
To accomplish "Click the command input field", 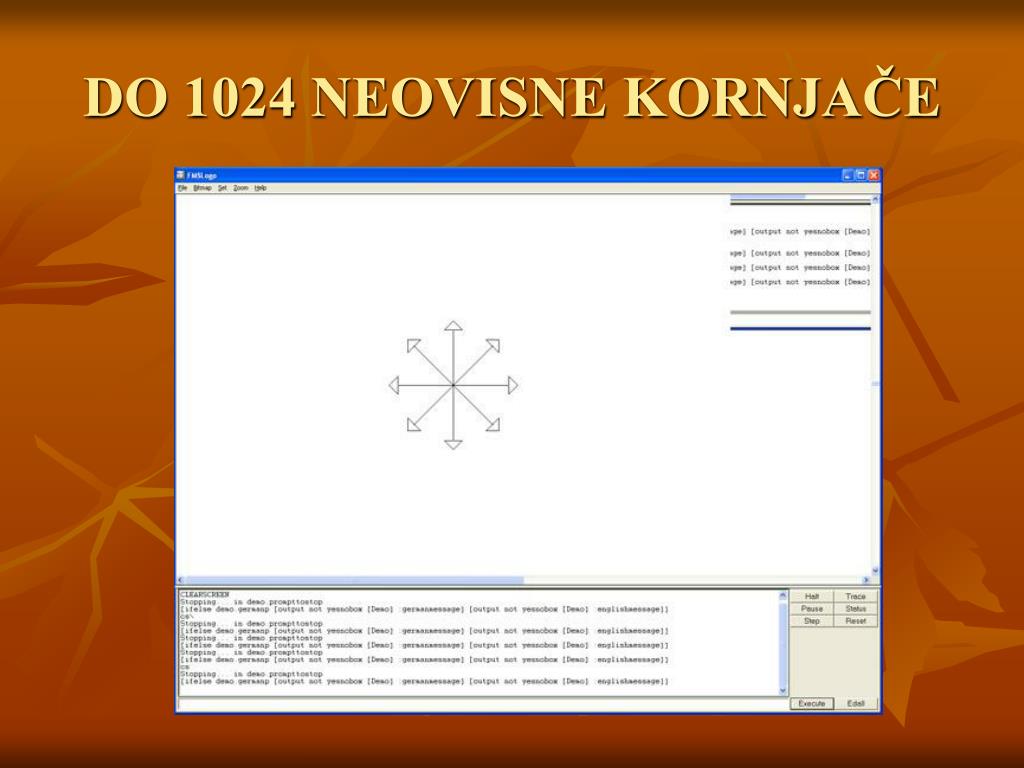I will (483, 704).
